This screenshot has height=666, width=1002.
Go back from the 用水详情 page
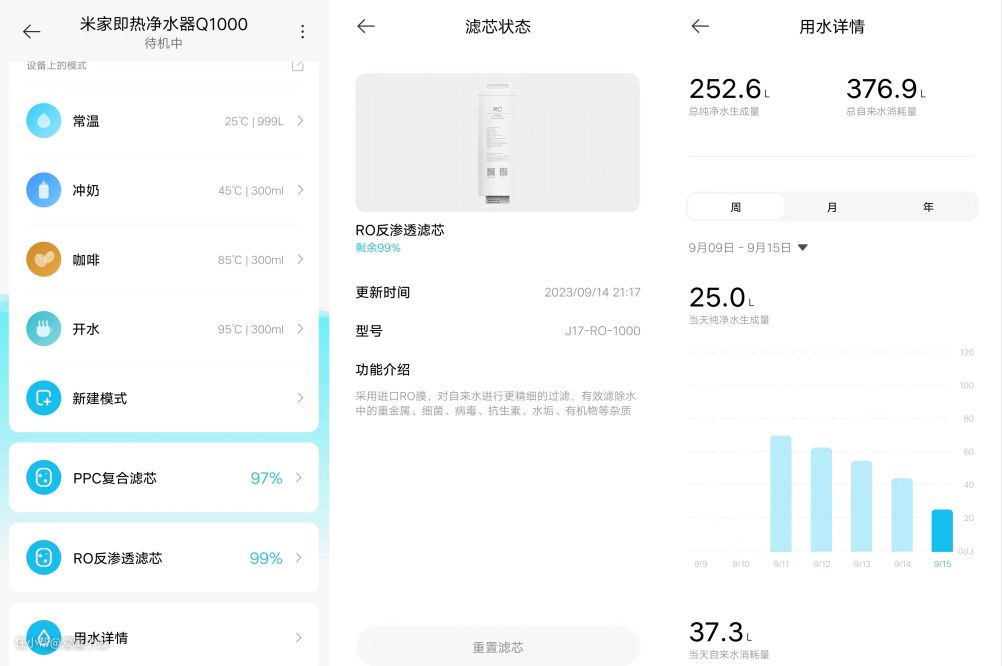click(x=700, y=27)
